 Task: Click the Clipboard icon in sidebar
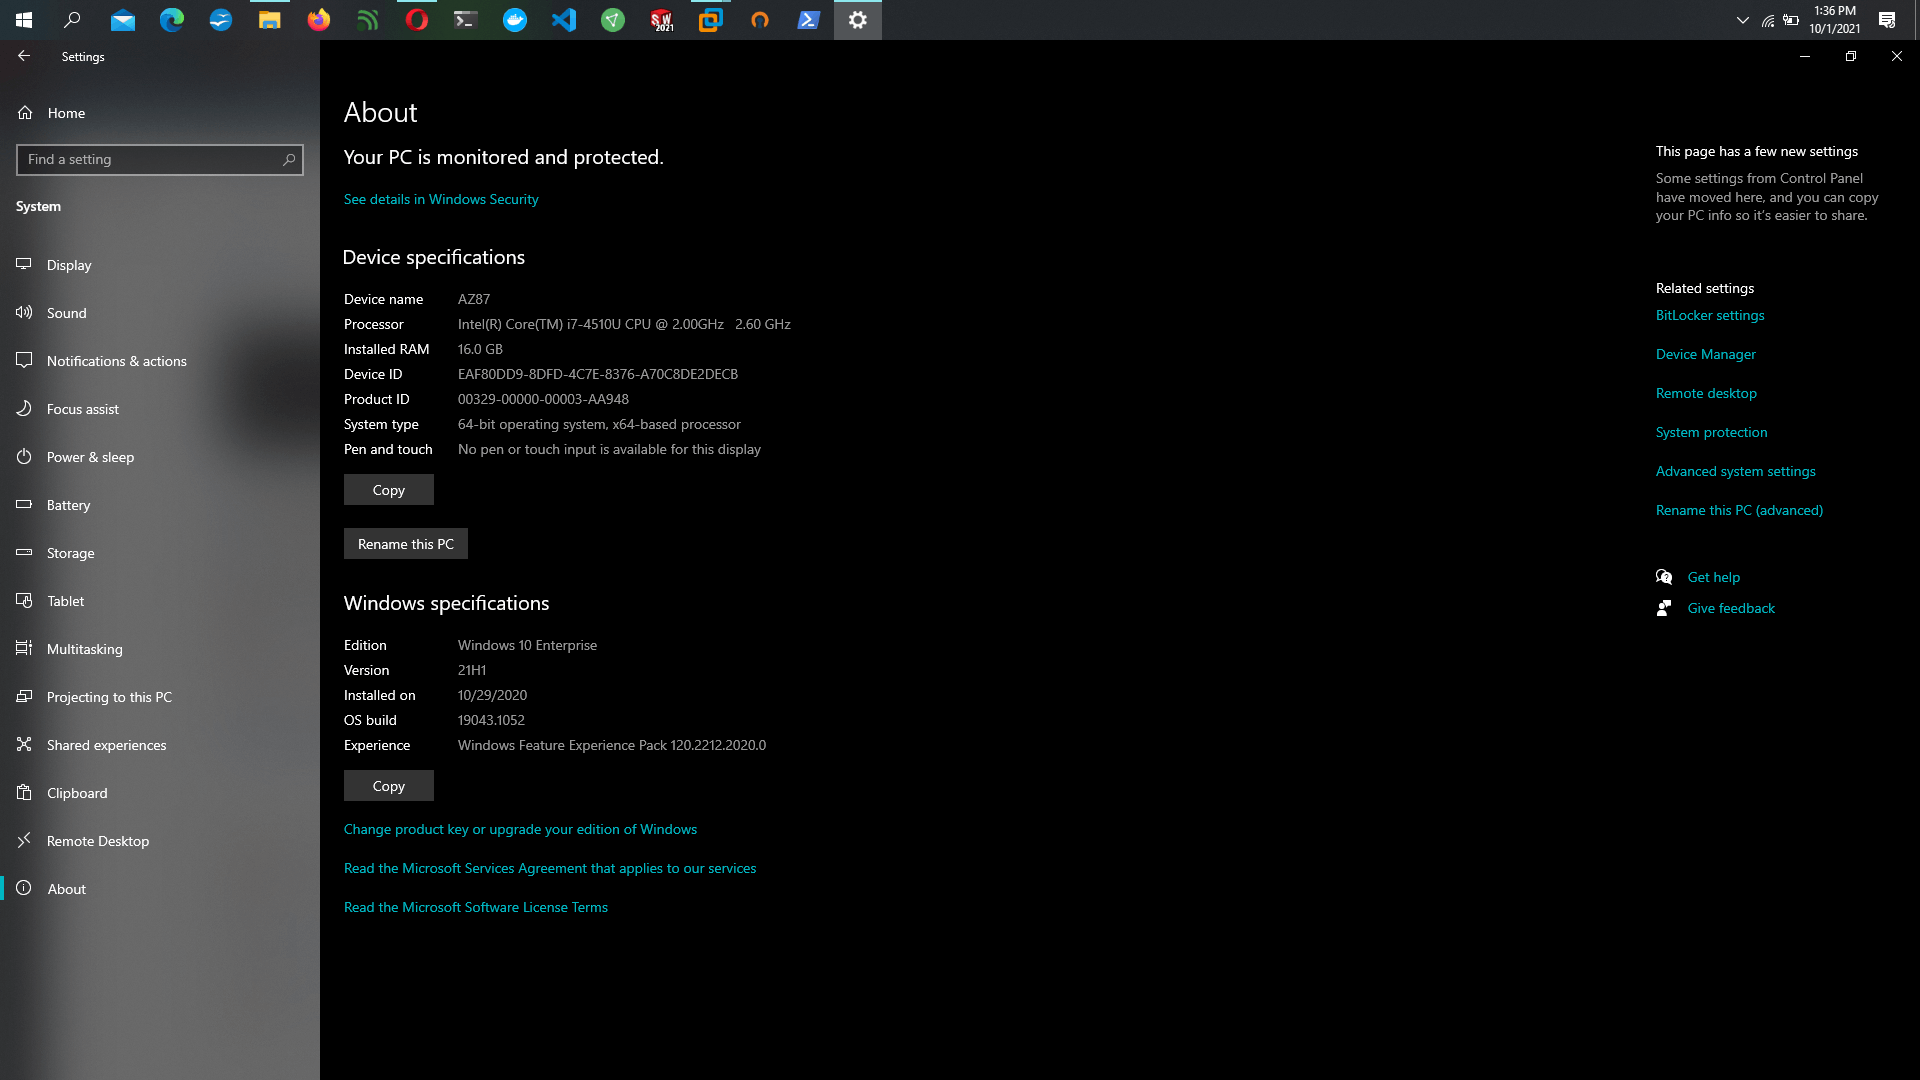click(24, 792)
